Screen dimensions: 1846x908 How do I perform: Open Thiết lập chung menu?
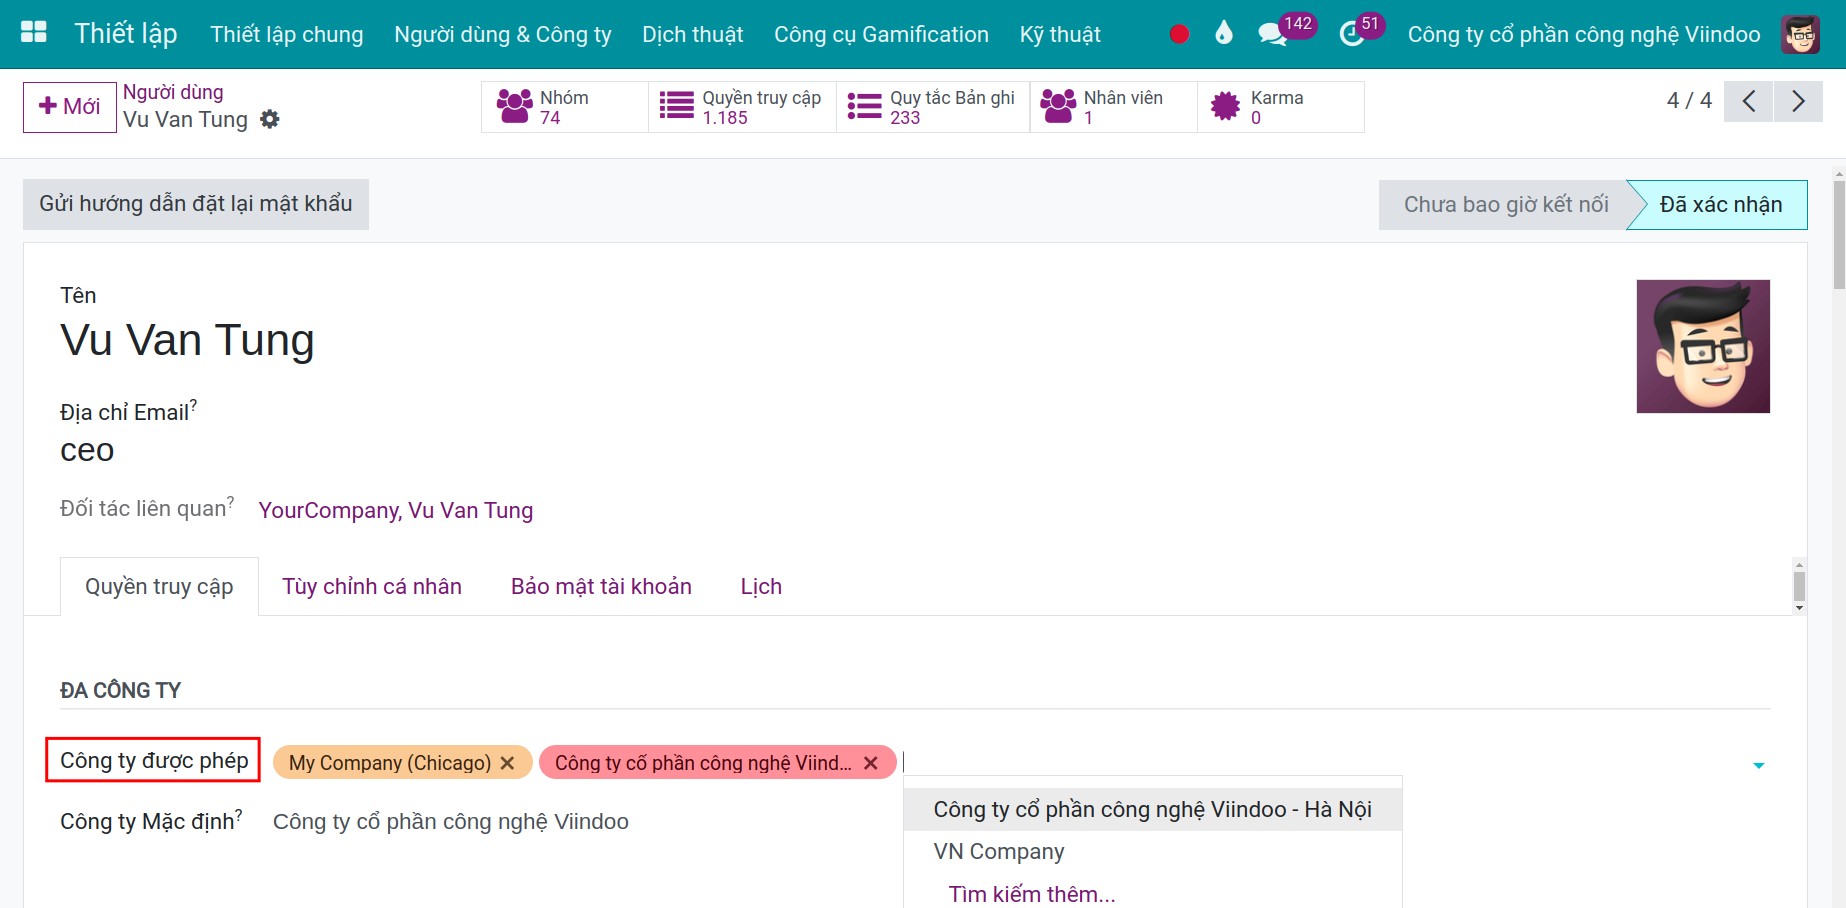pyautogui.click(x=287, y=34)
